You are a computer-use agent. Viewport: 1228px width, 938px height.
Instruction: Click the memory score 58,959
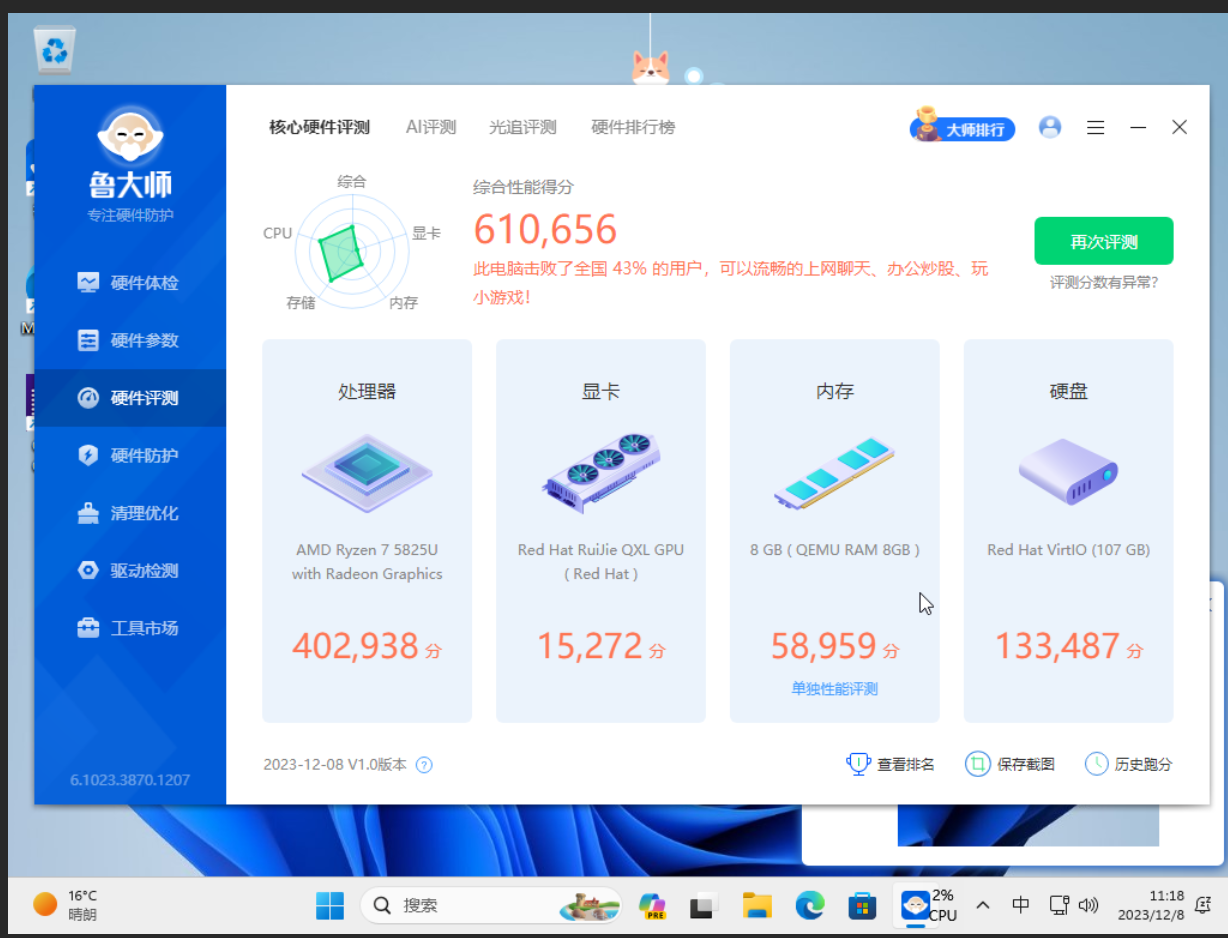[824, 646]
